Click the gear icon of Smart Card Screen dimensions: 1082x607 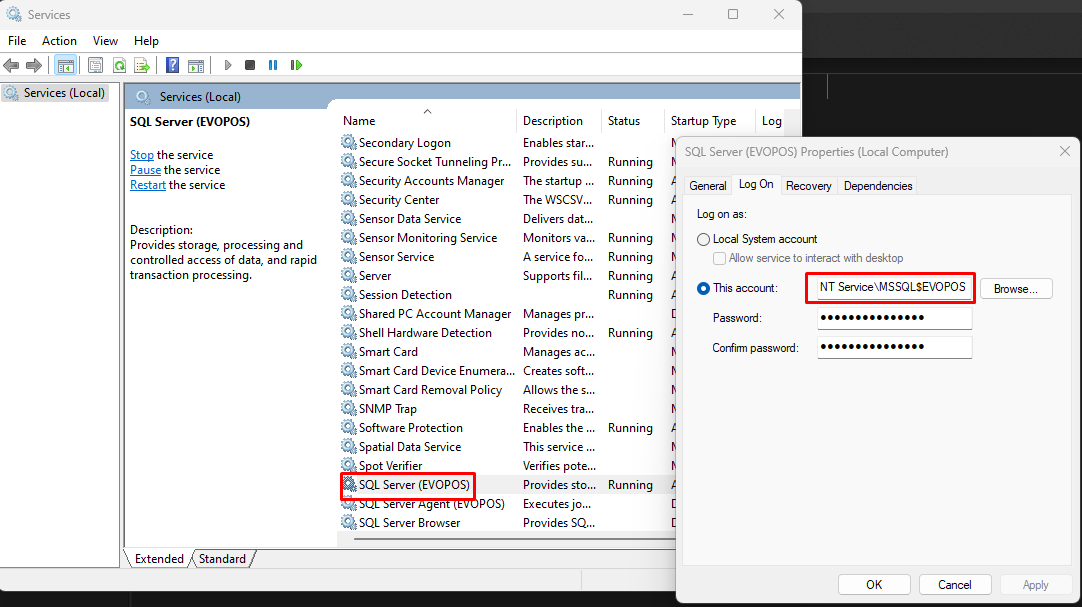[349, 352]
